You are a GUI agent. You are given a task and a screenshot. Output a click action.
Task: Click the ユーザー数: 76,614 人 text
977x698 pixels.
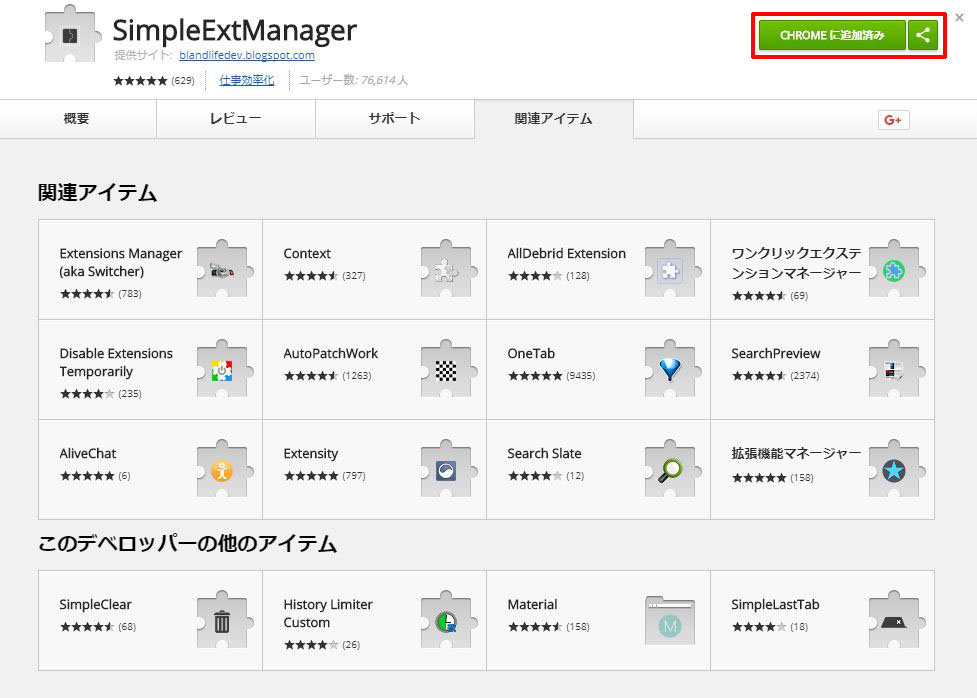pyautogui.click(x=353, y=80)
